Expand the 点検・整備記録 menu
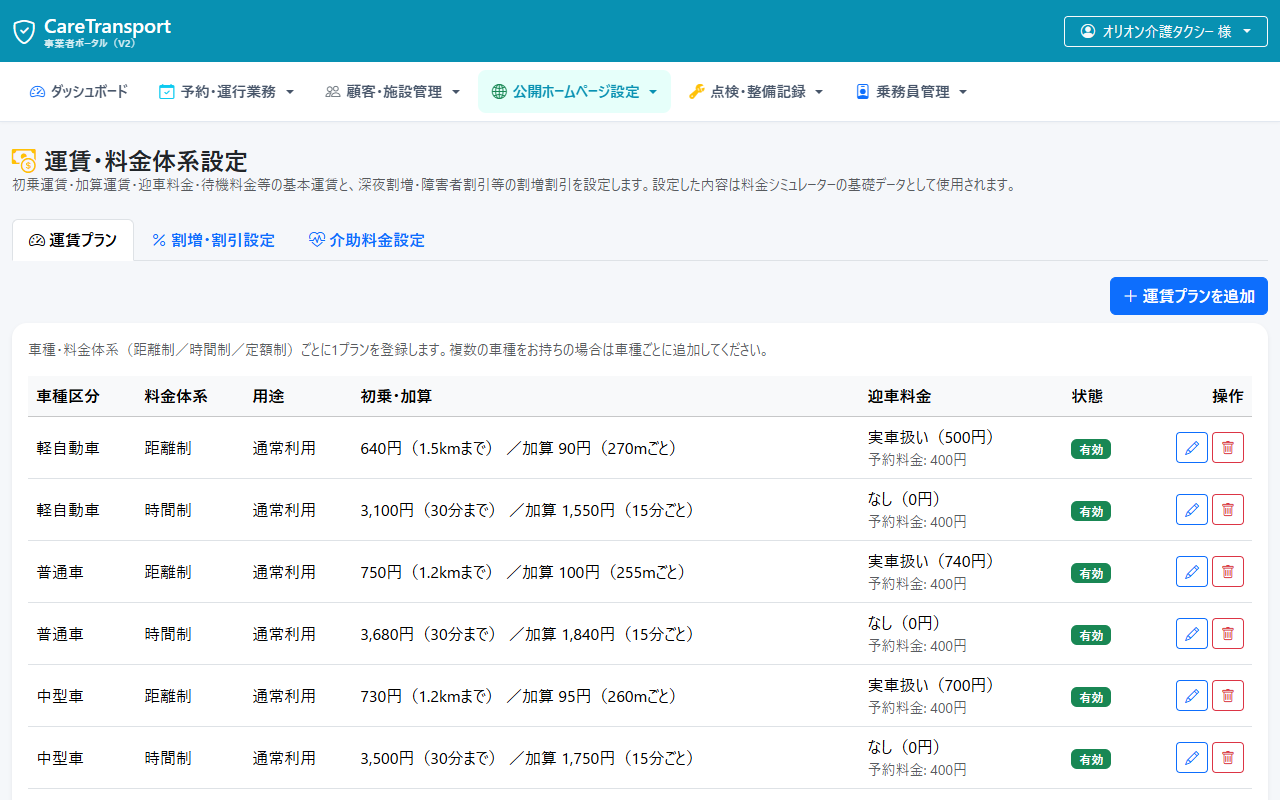Screen dimensions: 1280x800 coord(755,92)
